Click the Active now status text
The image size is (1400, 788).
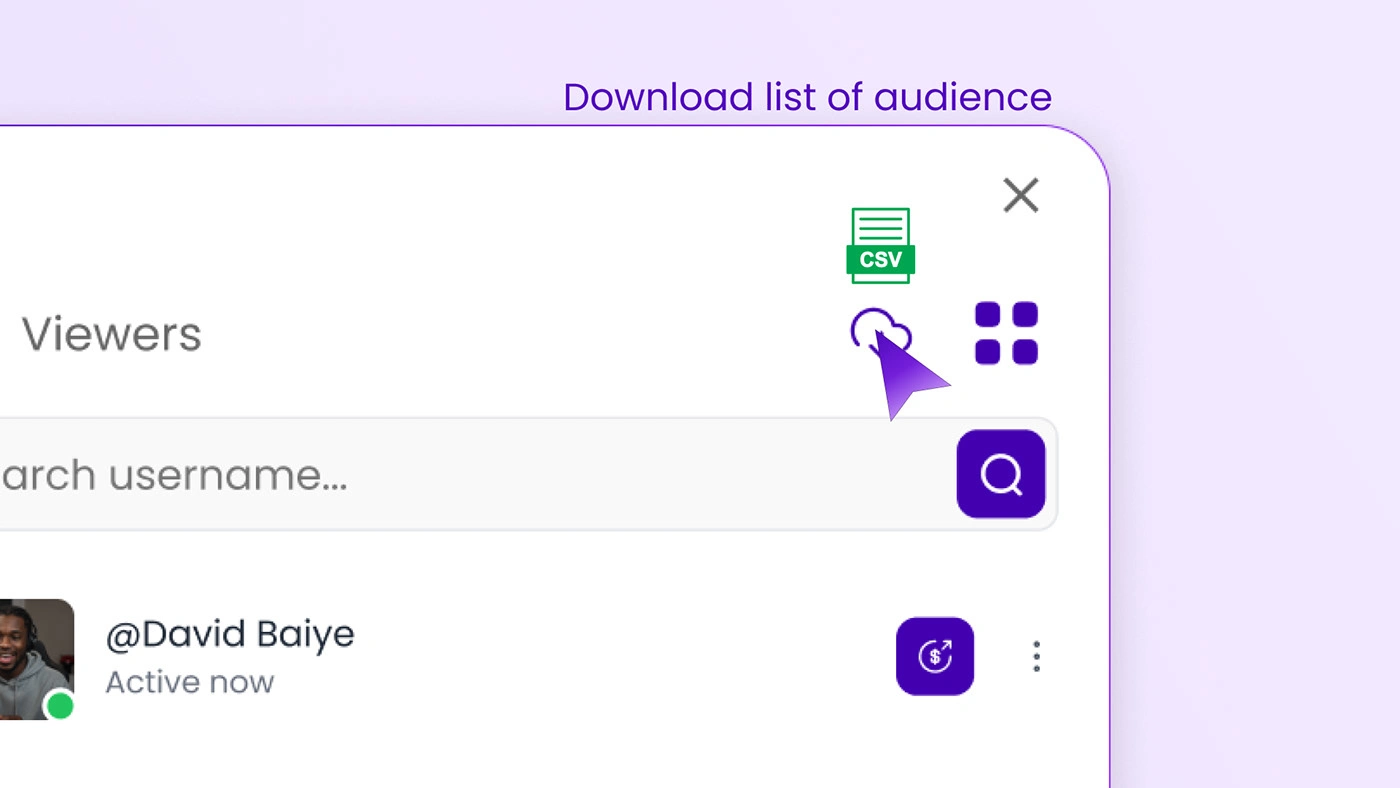coord(190,682)
